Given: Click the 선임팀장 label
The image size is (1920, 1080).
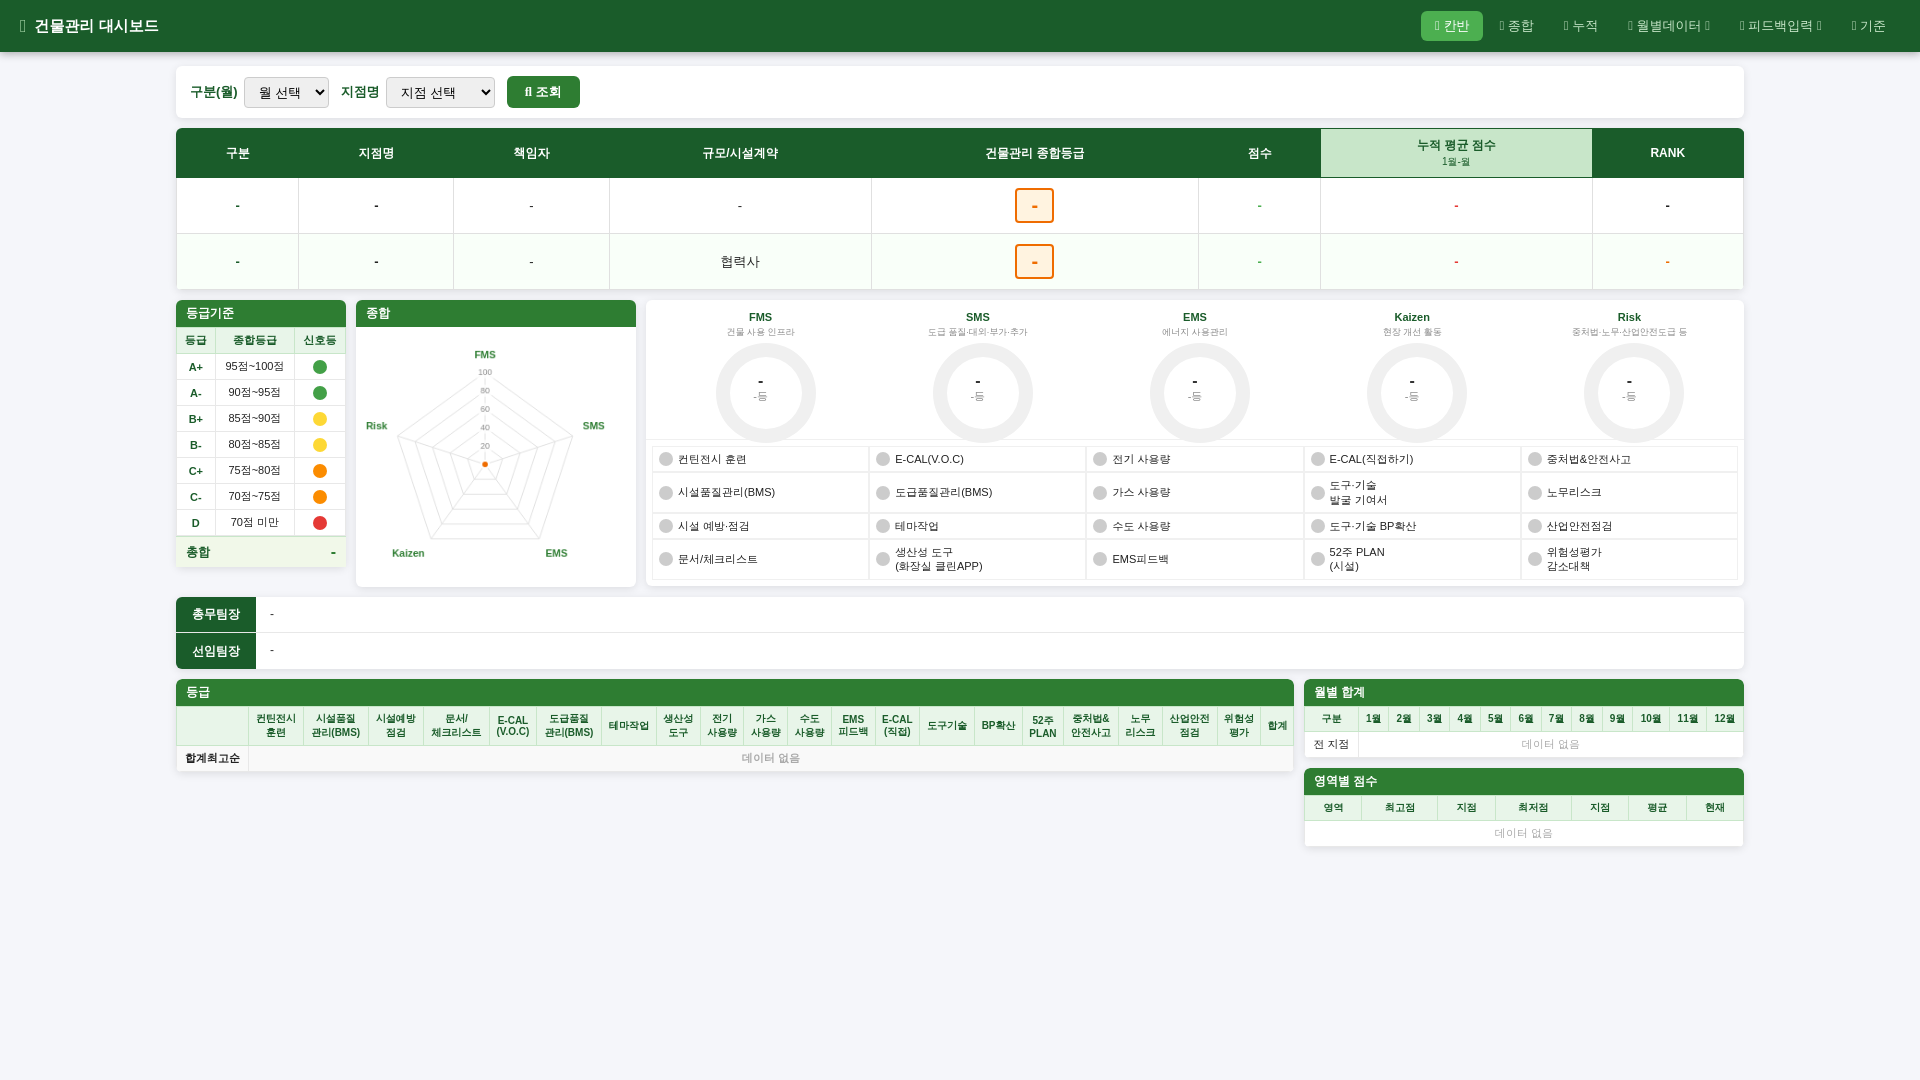Looking at the screenshot, I should [x=216, y=651].
